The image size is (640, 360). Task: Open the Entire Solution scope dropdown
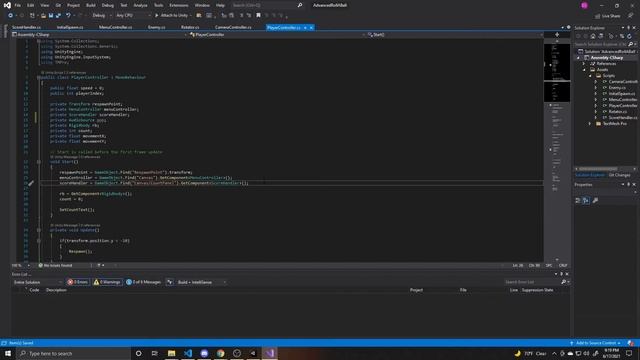coord(37,282)
